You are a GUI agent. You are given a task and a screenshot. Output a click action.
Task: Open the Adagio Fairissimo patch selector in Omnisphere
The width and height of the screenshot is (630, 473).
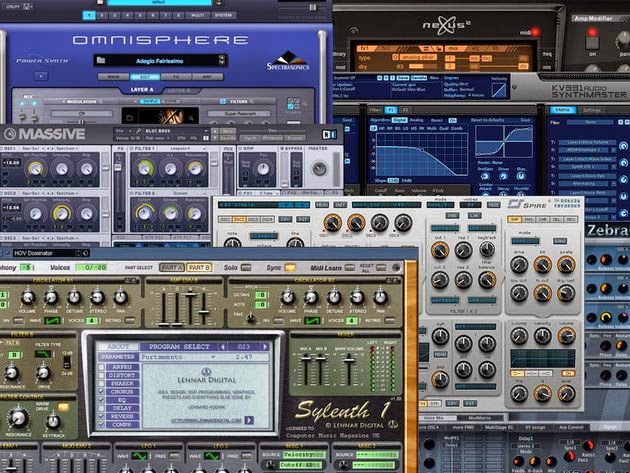pyautogui.click(x=160, y=61)
